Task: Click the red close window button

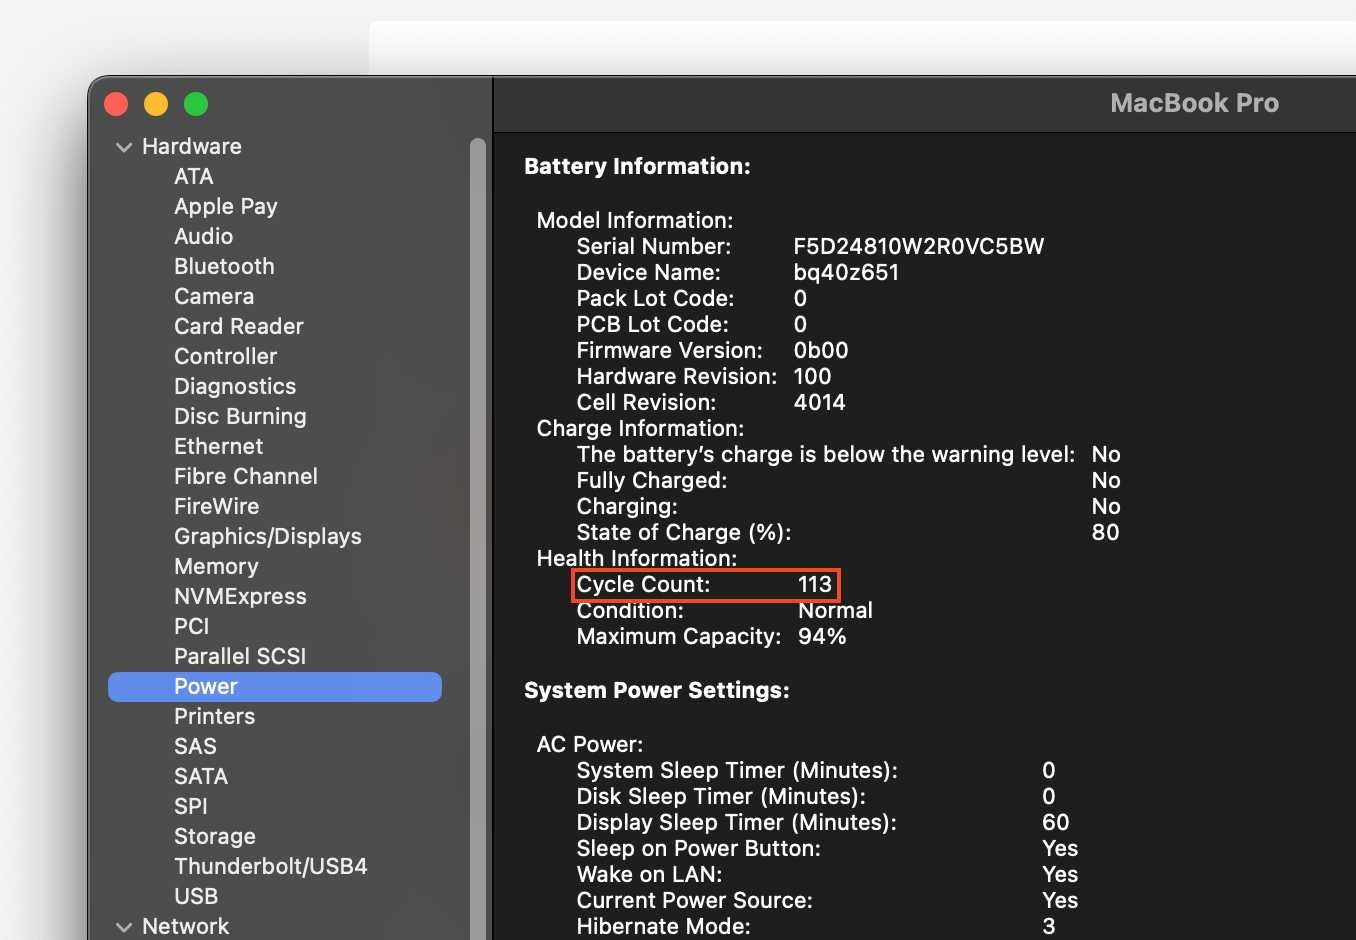Action: [x=116, y=104]
